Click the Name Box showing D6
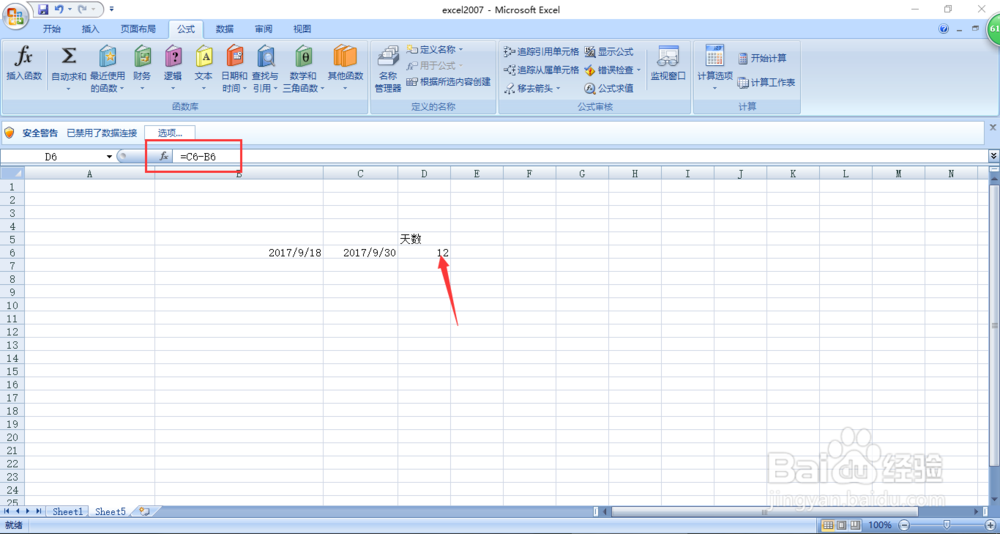Viewport: 1000px width, 534px height. point(52,156)
